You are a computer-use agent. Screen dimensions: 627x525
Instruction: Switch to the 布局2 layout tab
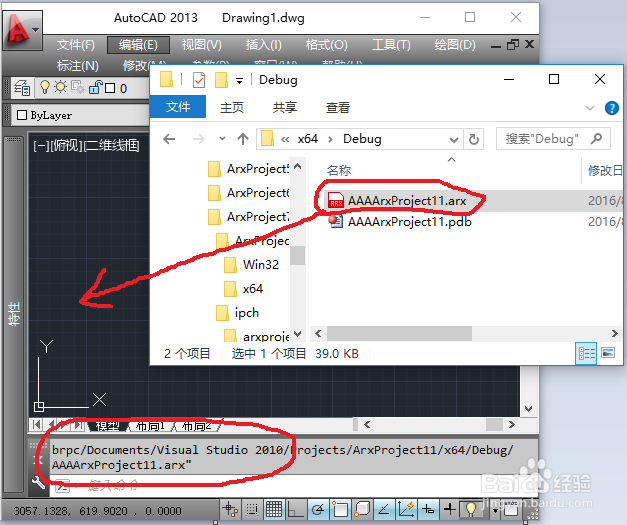tap(196, 426)
